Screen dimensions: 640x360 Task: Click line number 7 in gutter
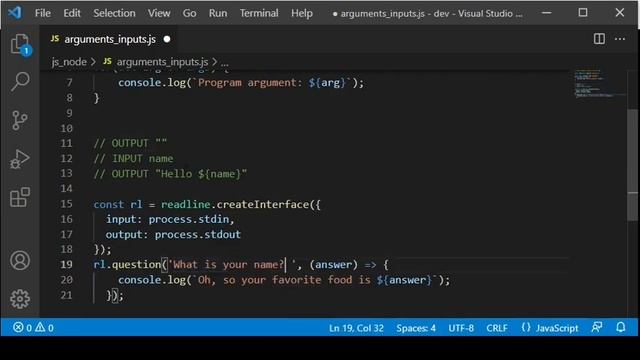coord(69,83)
